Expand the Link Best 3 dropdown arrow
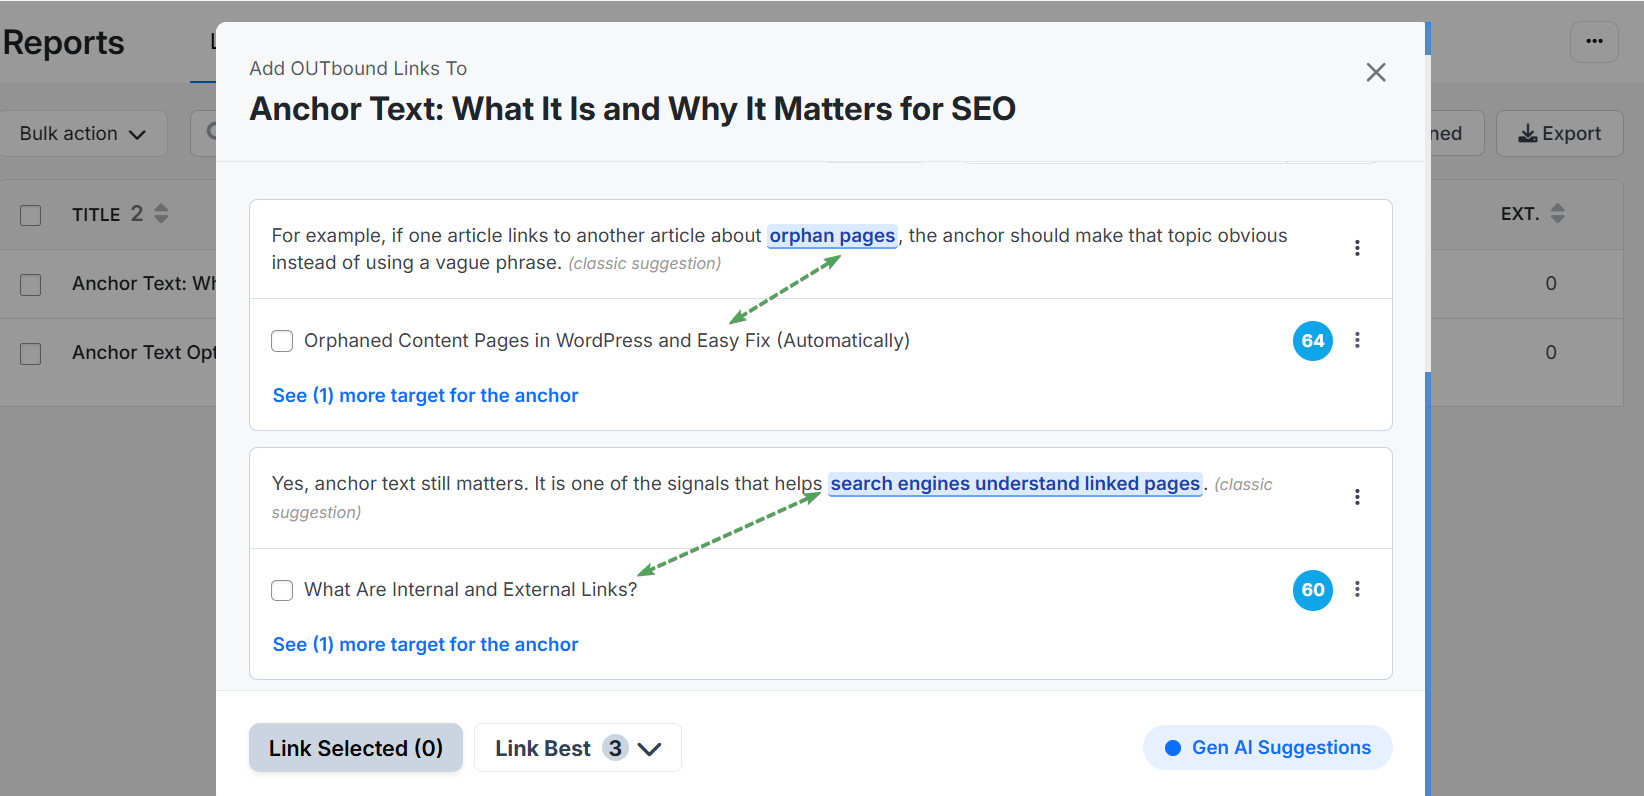Image resolution: width=1644 pixels, height=796 pixels. point(650,749)
